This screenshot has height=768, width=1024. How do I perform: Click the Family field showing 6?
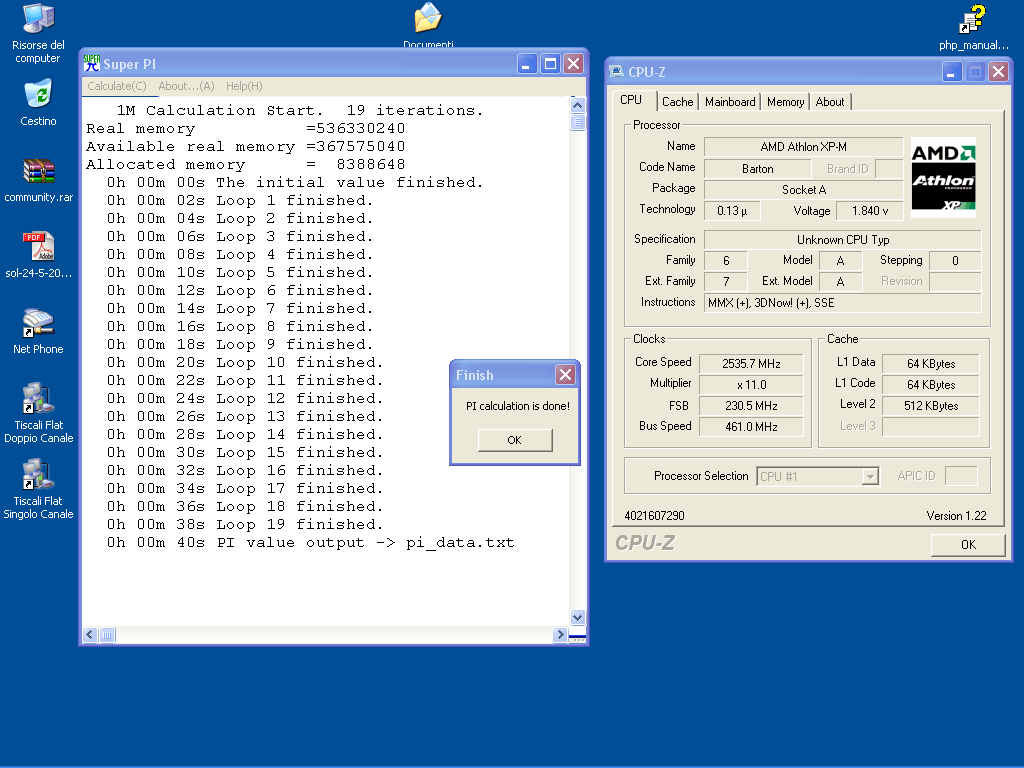coord(726,261)
